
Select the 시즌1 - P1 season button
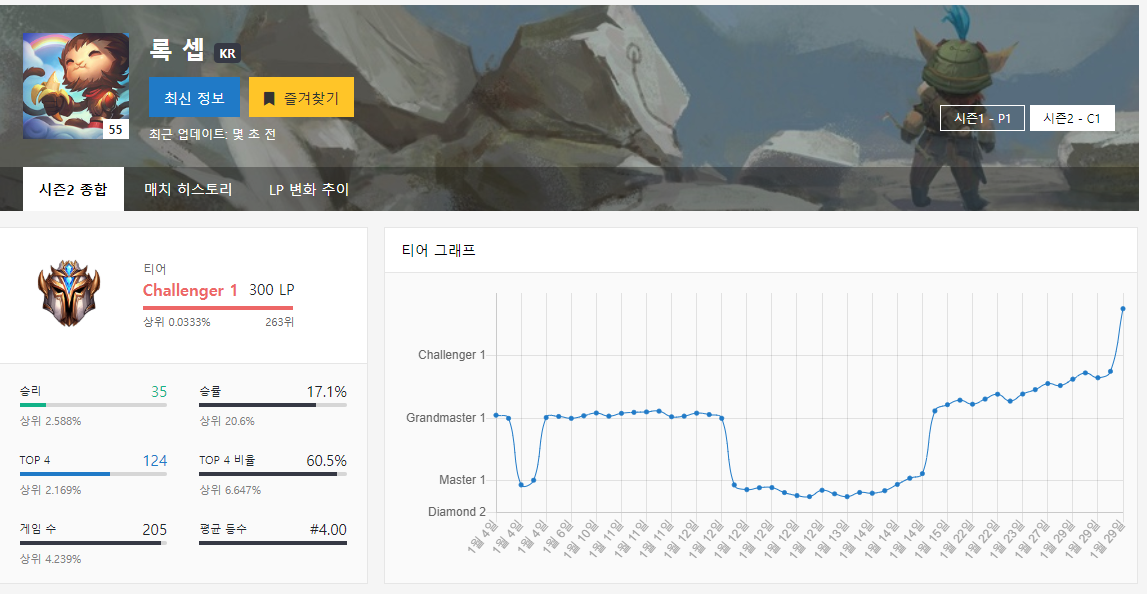coord(982,118)
